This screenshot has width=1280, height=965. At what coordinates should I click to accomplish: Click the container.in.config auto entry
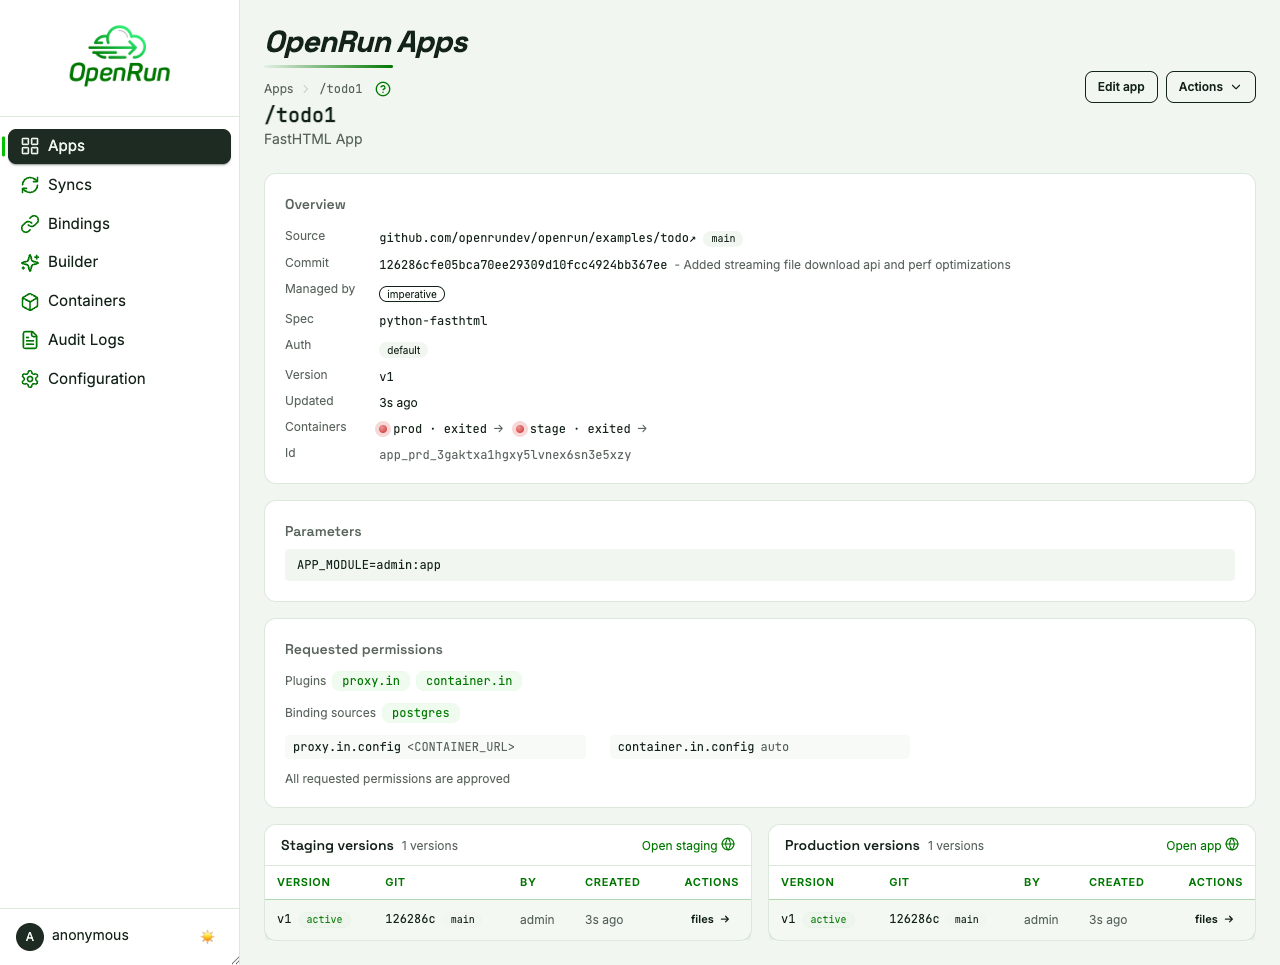[x=760, y=747]
